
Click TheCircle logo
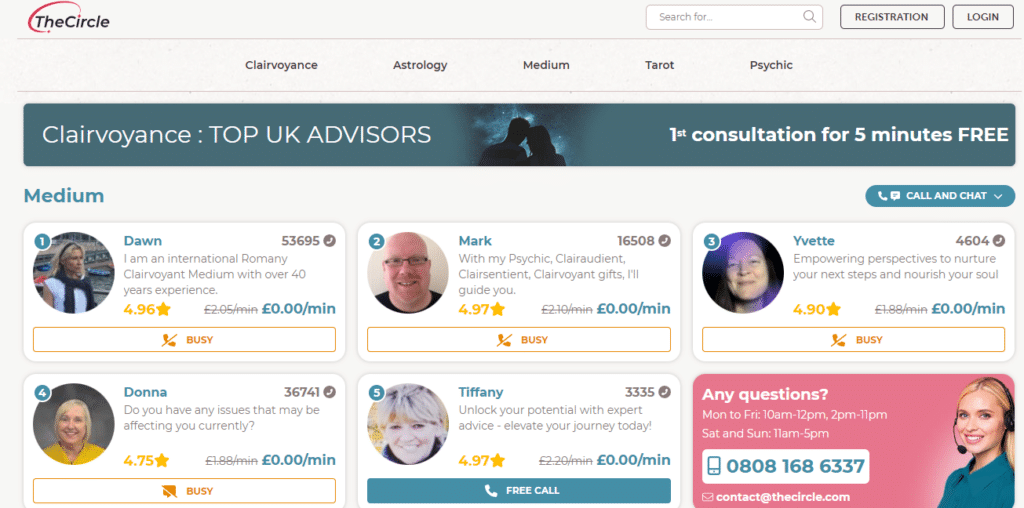pos(69,18)
